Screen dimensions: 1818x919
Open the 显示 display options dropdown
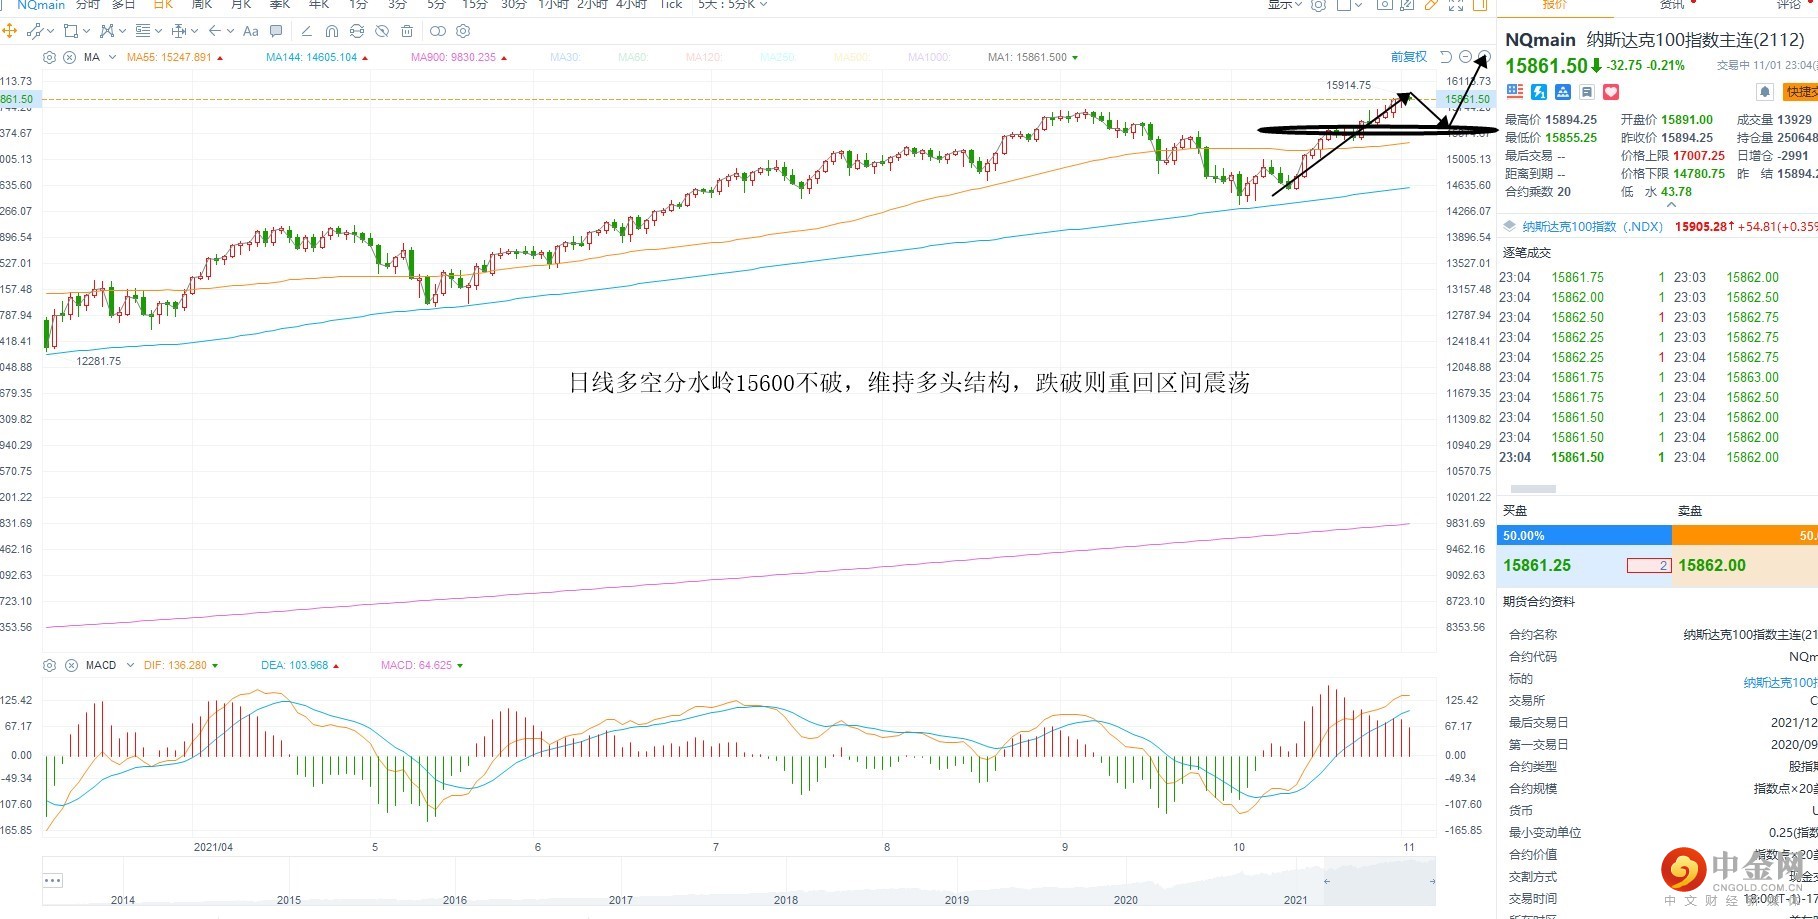pos(1284,5)
